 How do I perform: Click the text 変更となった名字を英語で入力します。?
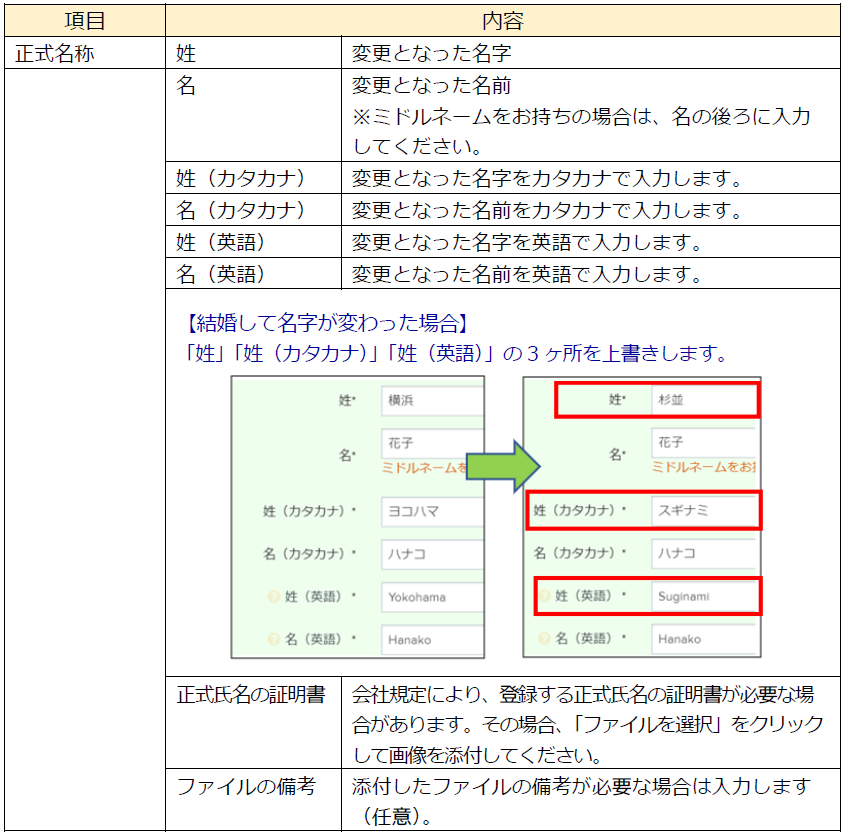tap(527, 242)
